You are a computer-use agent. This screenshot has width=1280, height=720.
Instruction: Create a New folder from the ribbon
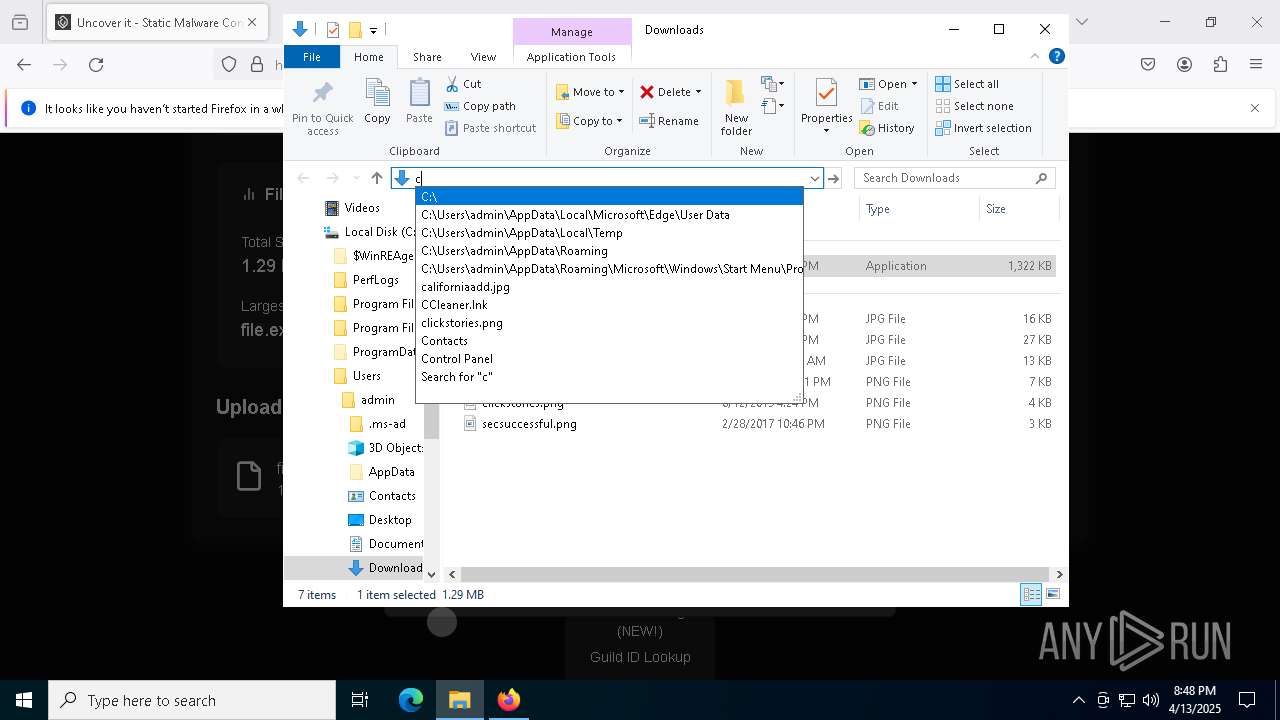pyautogui.click(x=736, y=107)
